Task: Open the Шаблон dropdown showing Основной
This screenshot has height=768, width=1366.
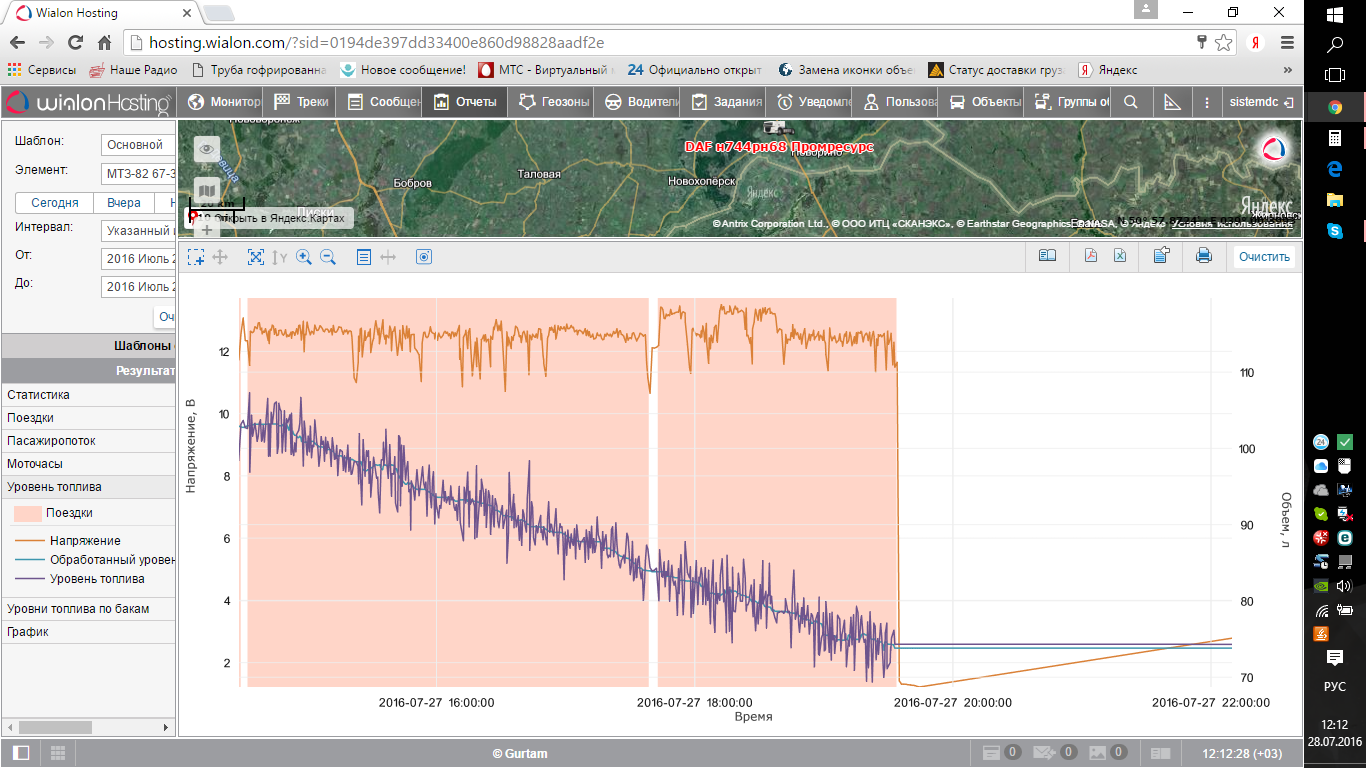Action: point(138,145)
